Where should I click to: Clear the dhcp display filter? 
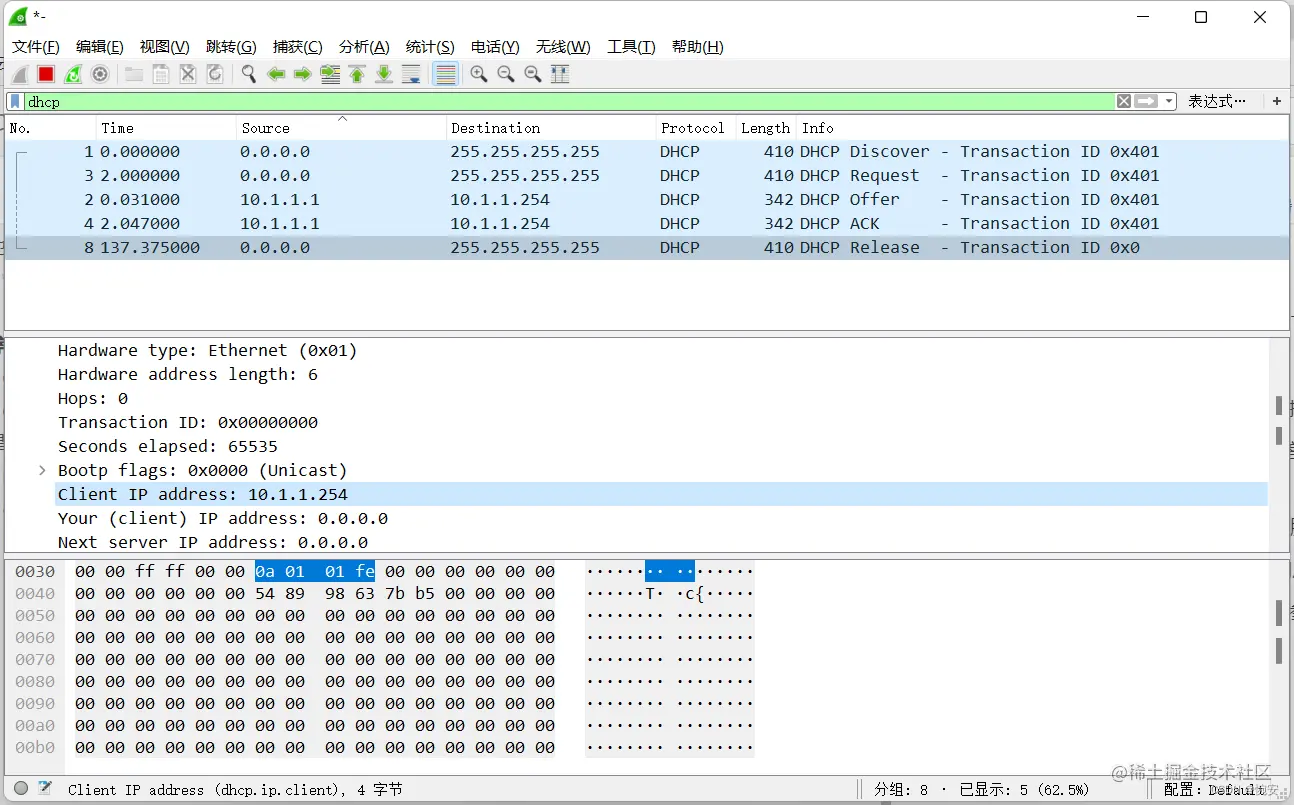click(1124, 101)
